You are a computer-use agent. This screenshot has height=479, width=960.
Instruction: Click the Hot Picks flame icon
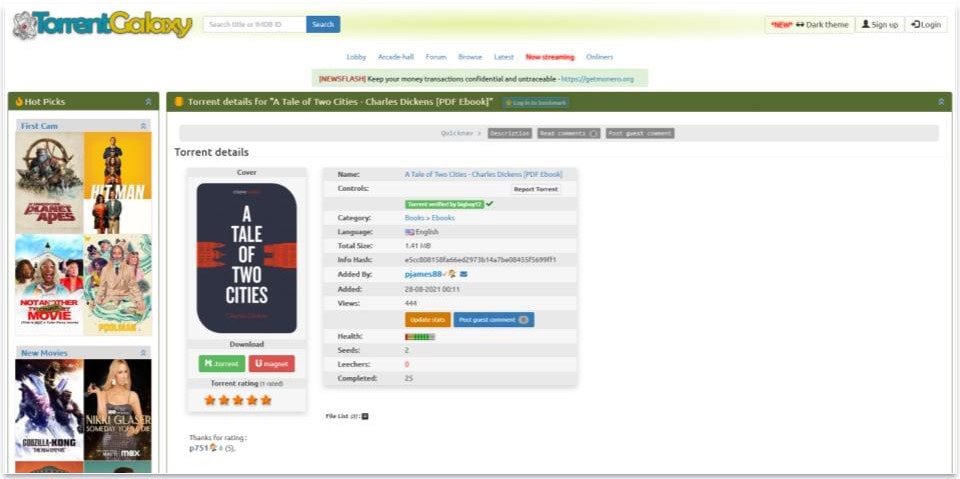point(18,102)
